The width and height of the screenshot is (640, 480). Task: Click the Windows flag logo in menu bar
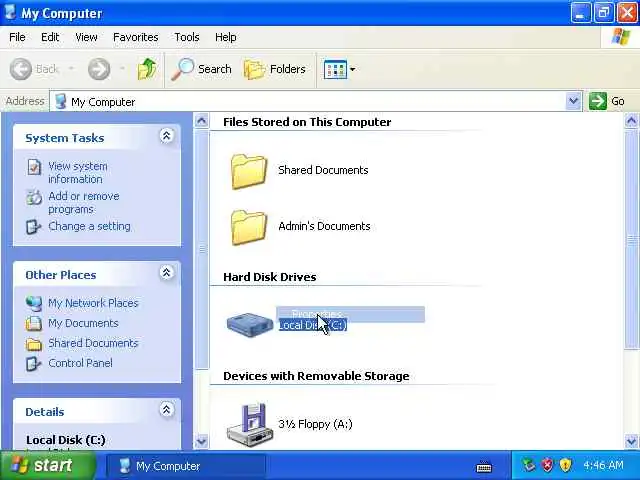(x=620, y=36)
